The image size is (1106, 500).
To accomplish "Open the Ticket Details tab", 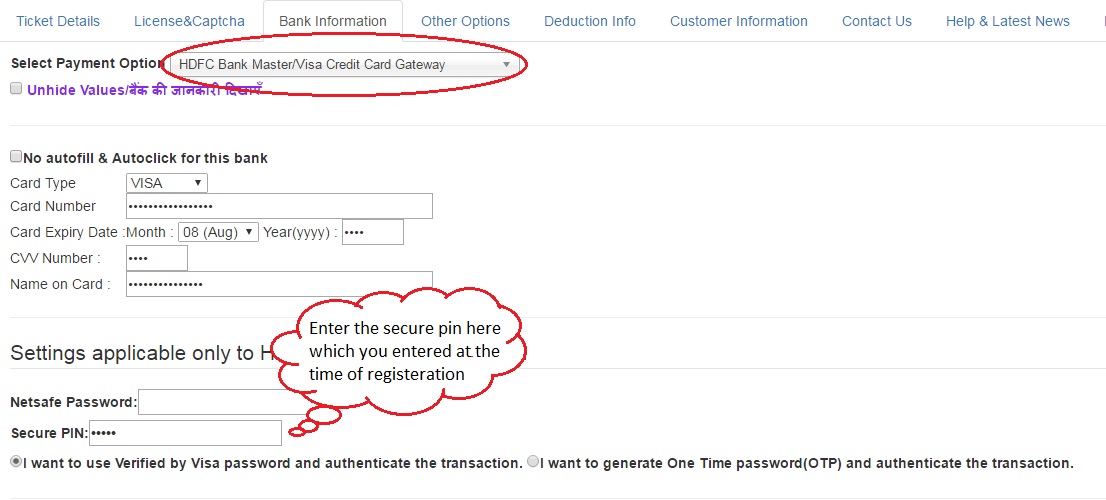I will point(58,21).
